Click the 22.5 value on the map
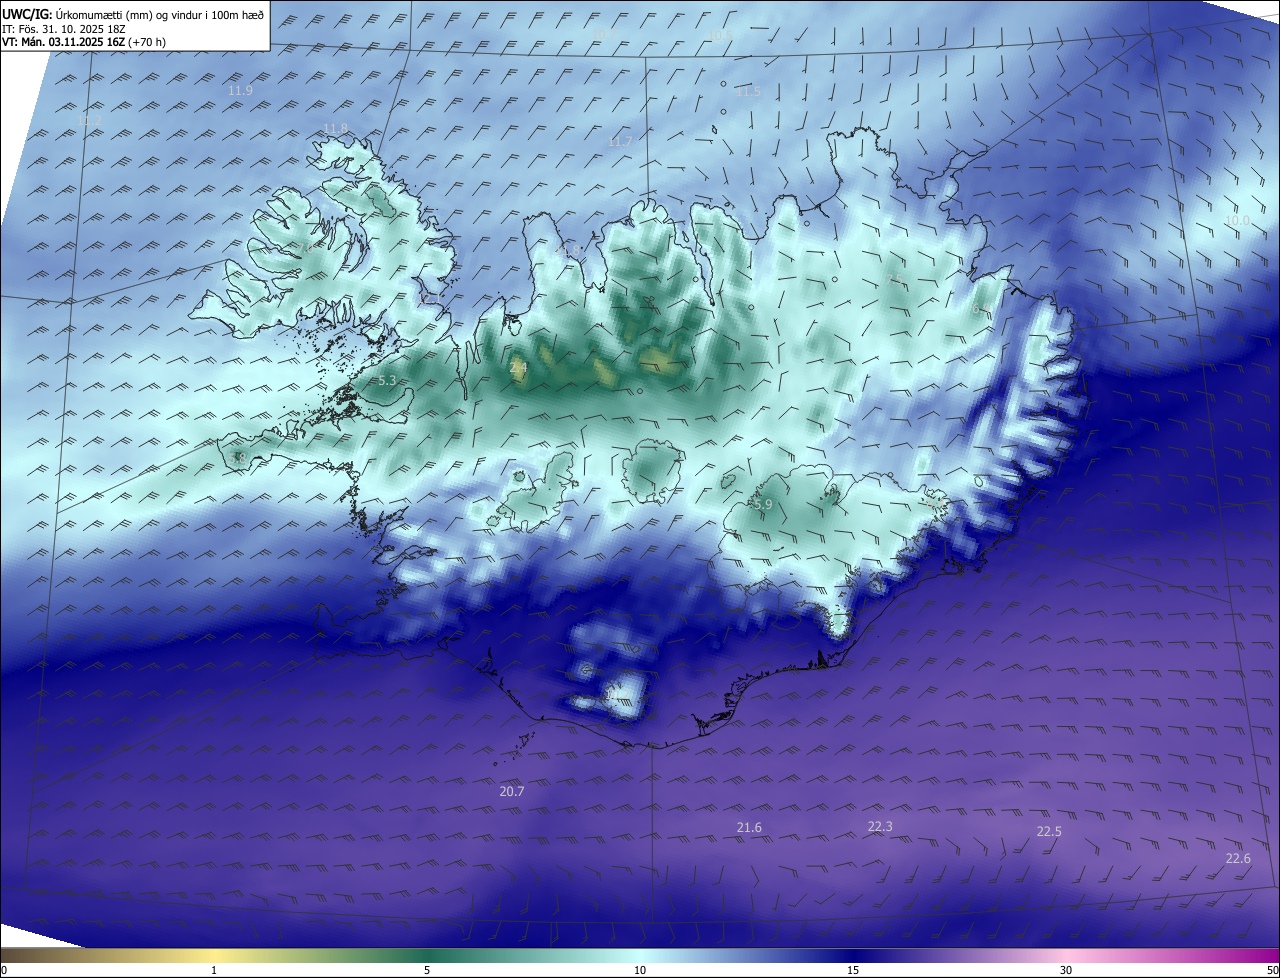Image resolution: width=1280 pixels, height=978 pixels. [1049, 832]
